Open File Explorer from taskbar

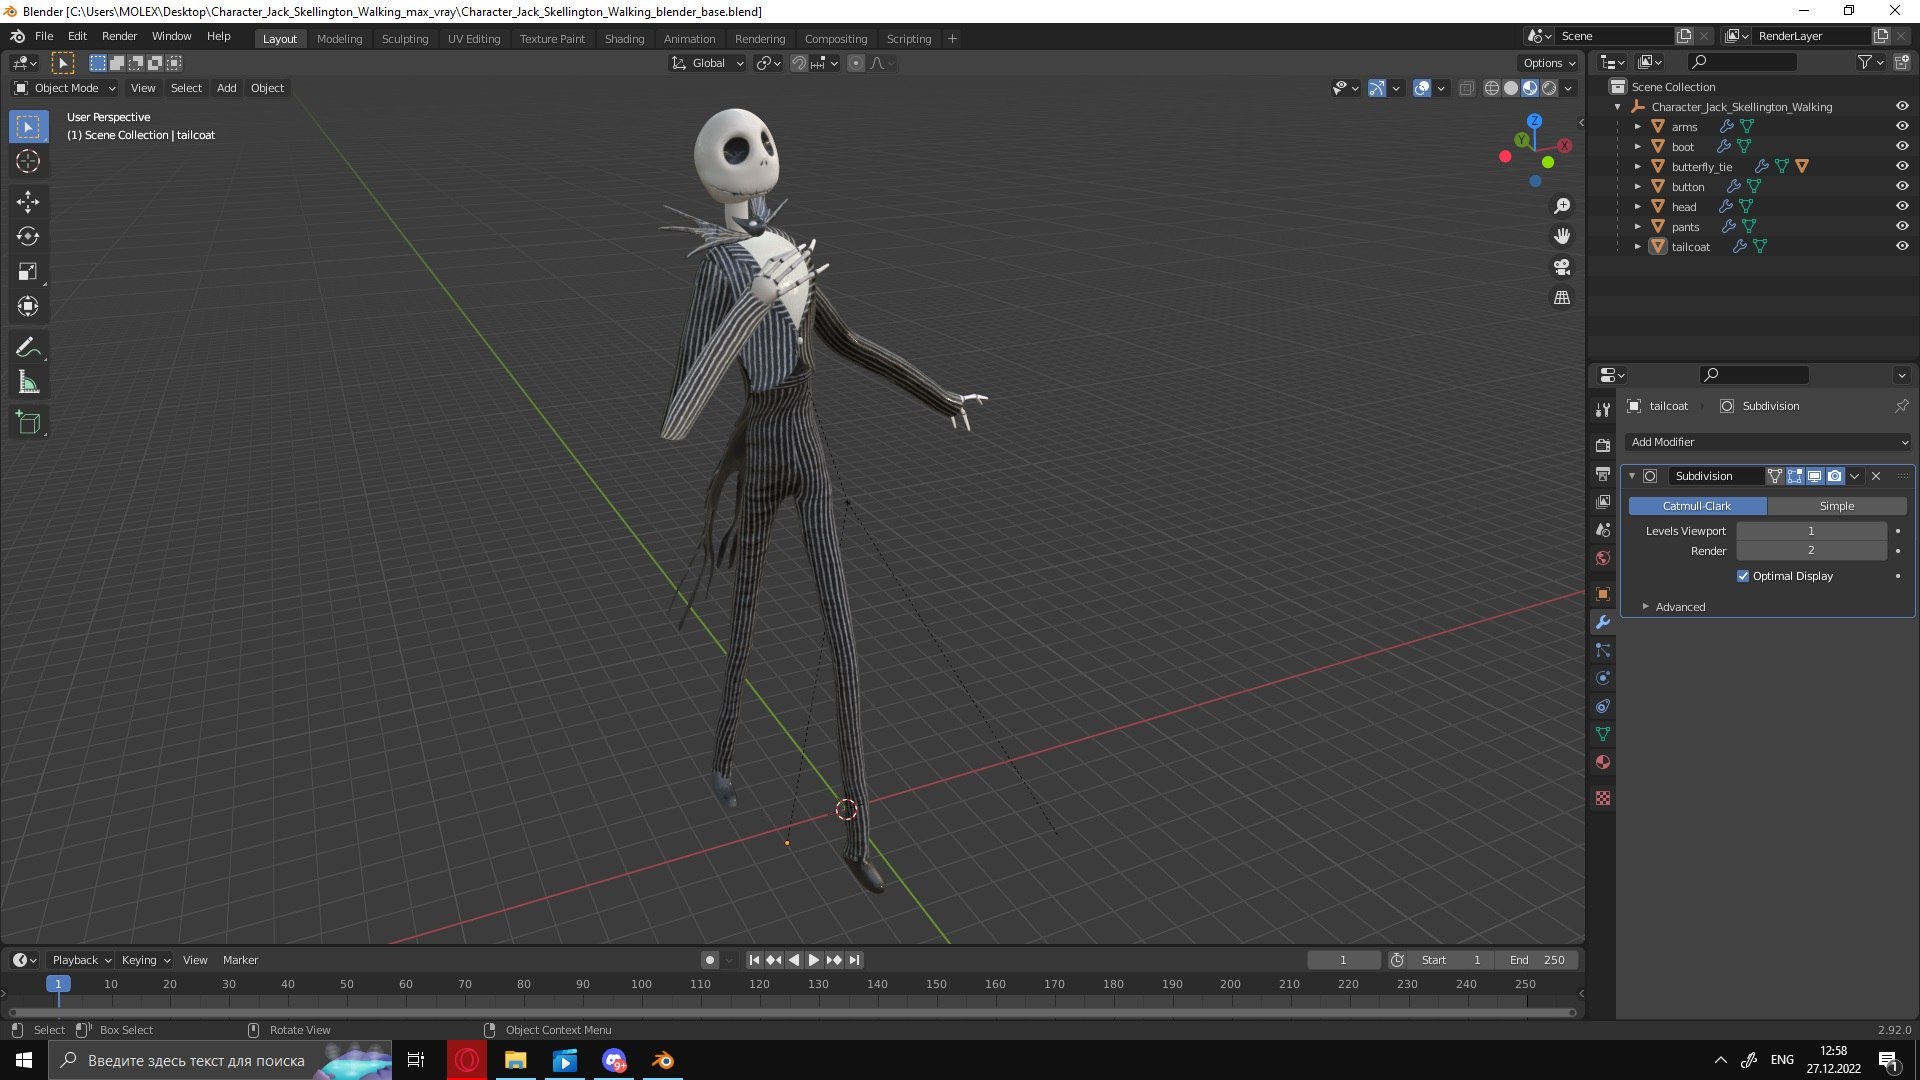point(515,1060)
